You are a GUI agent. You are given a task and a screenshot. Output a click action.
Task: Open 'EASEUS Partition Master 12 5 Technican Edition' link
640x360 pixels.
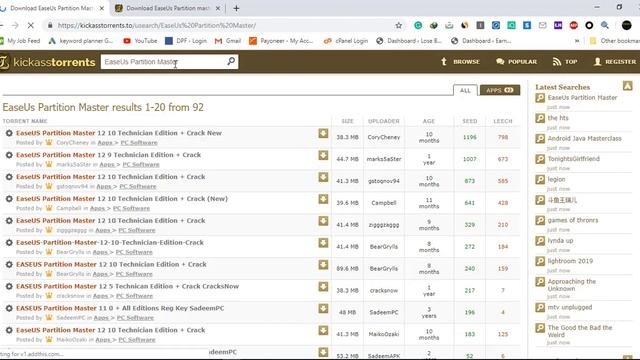point(127,286)
